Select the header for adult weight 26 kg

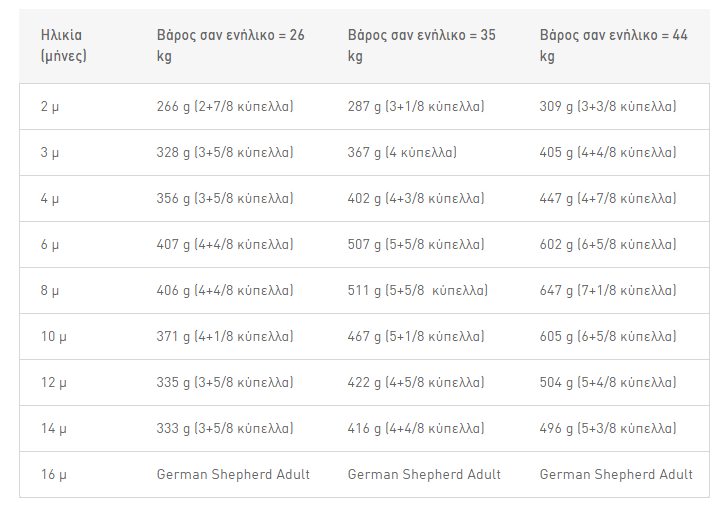tap(230, 45)
